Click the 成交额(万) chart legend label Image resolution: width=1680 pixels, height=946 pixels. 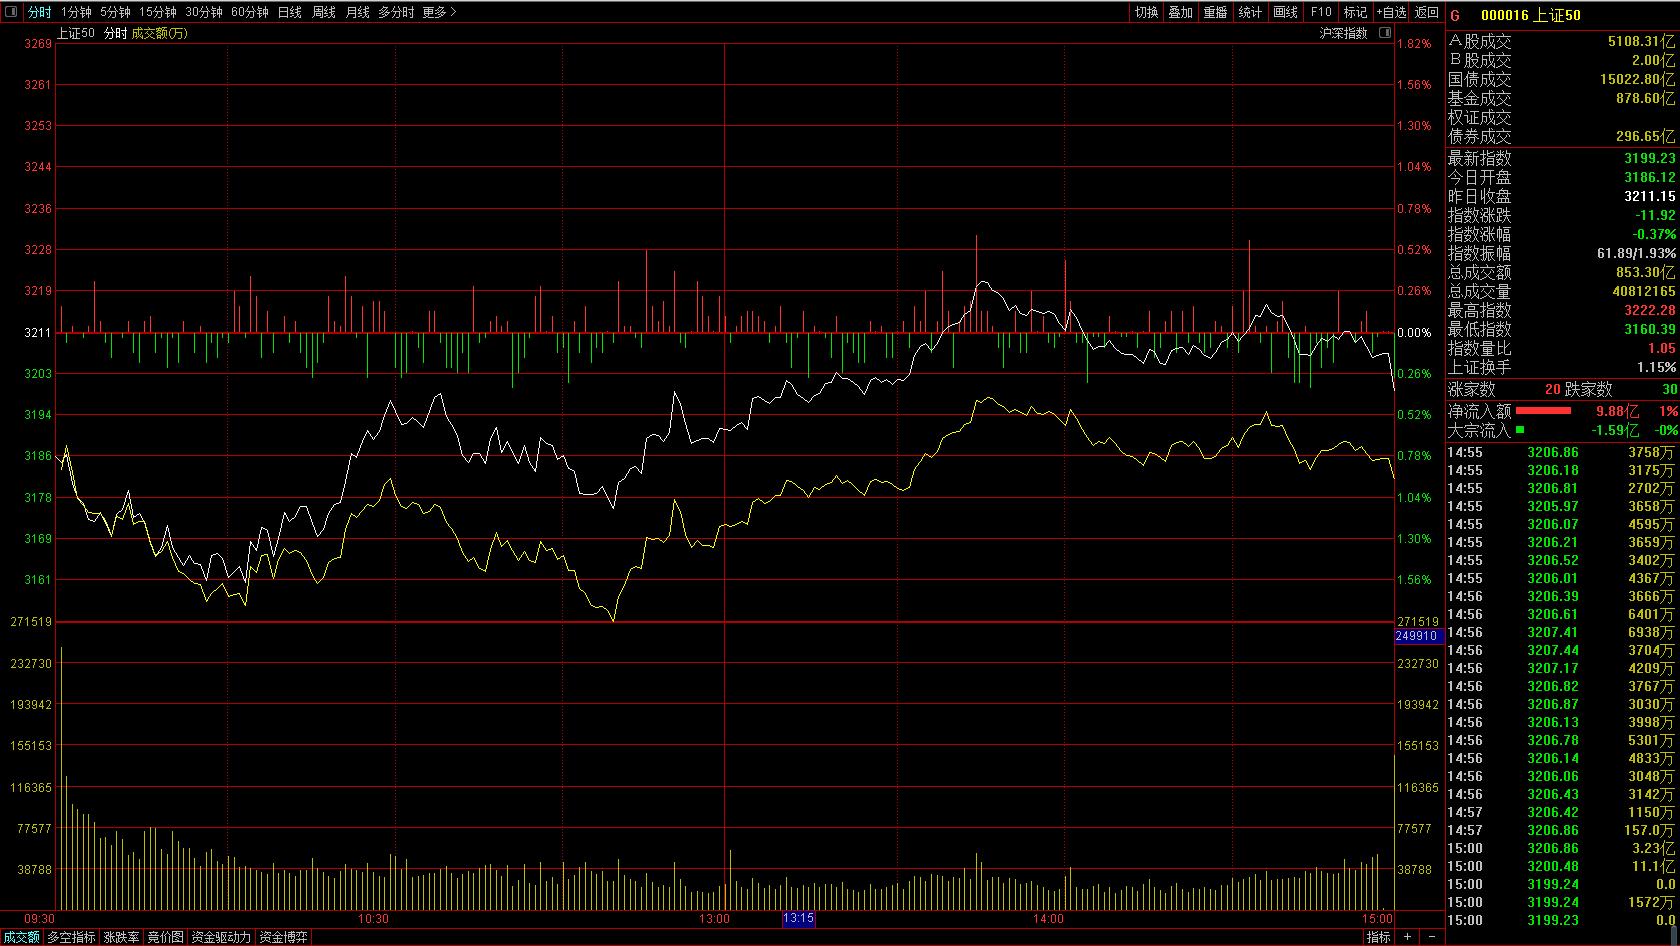159,33
